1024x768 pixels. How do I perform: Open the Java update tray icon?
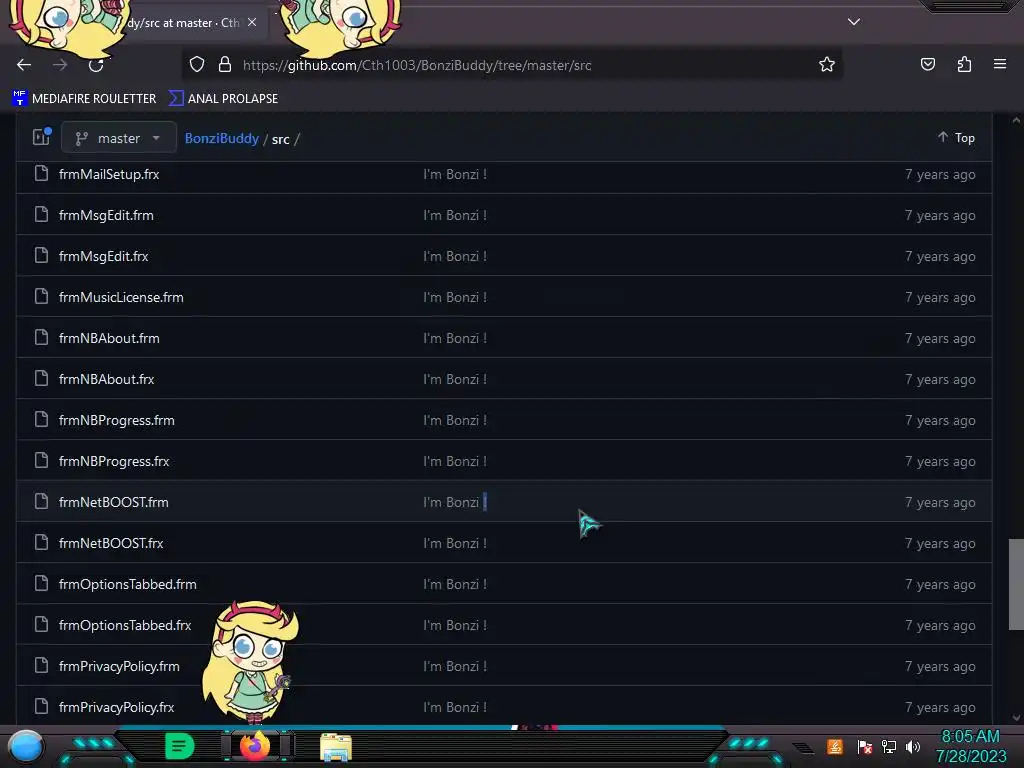834,746
